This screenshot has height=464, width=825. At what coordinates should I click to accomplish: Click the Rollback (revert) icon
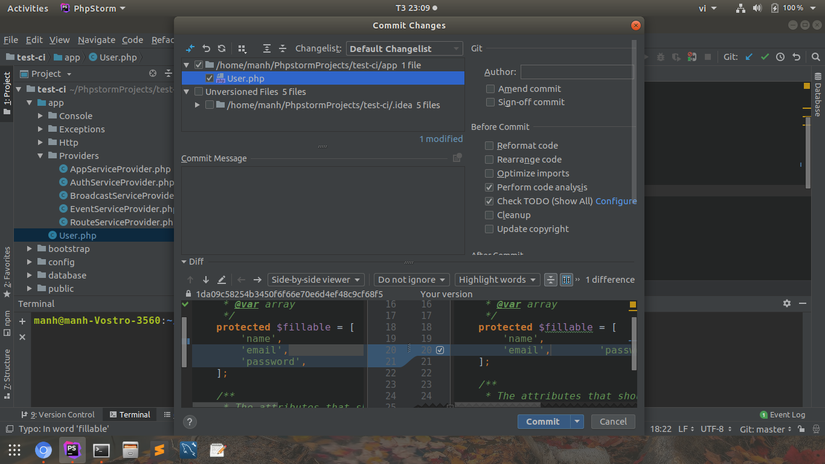[206, 48]
